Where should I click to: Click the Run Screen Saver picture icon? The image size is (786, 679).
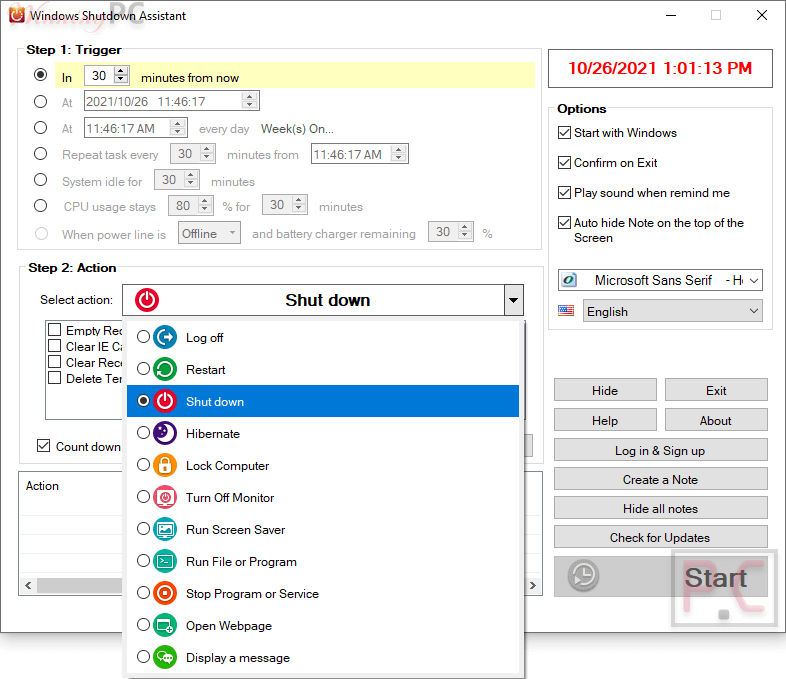(x=165, y=530)
